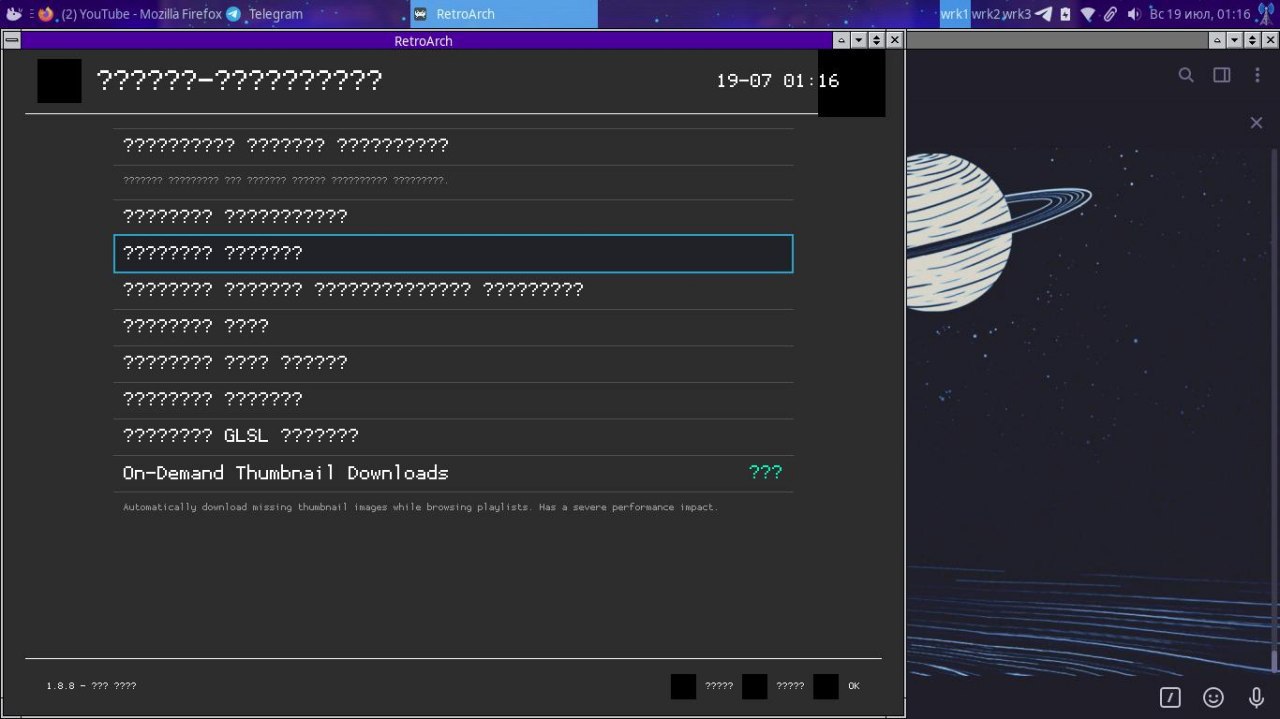Switch to workspace wrk3
The height and width of the screenshot is (719, 1280).
pos(1016,14)
